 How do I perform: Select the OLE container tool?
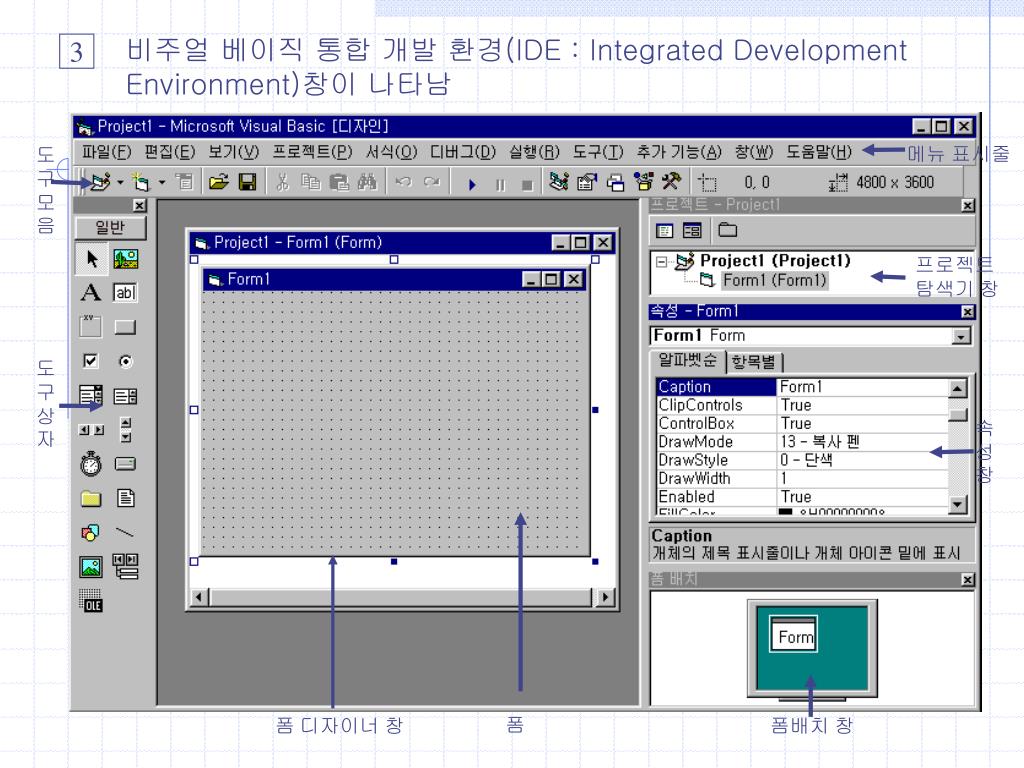(x=91, y=601)
